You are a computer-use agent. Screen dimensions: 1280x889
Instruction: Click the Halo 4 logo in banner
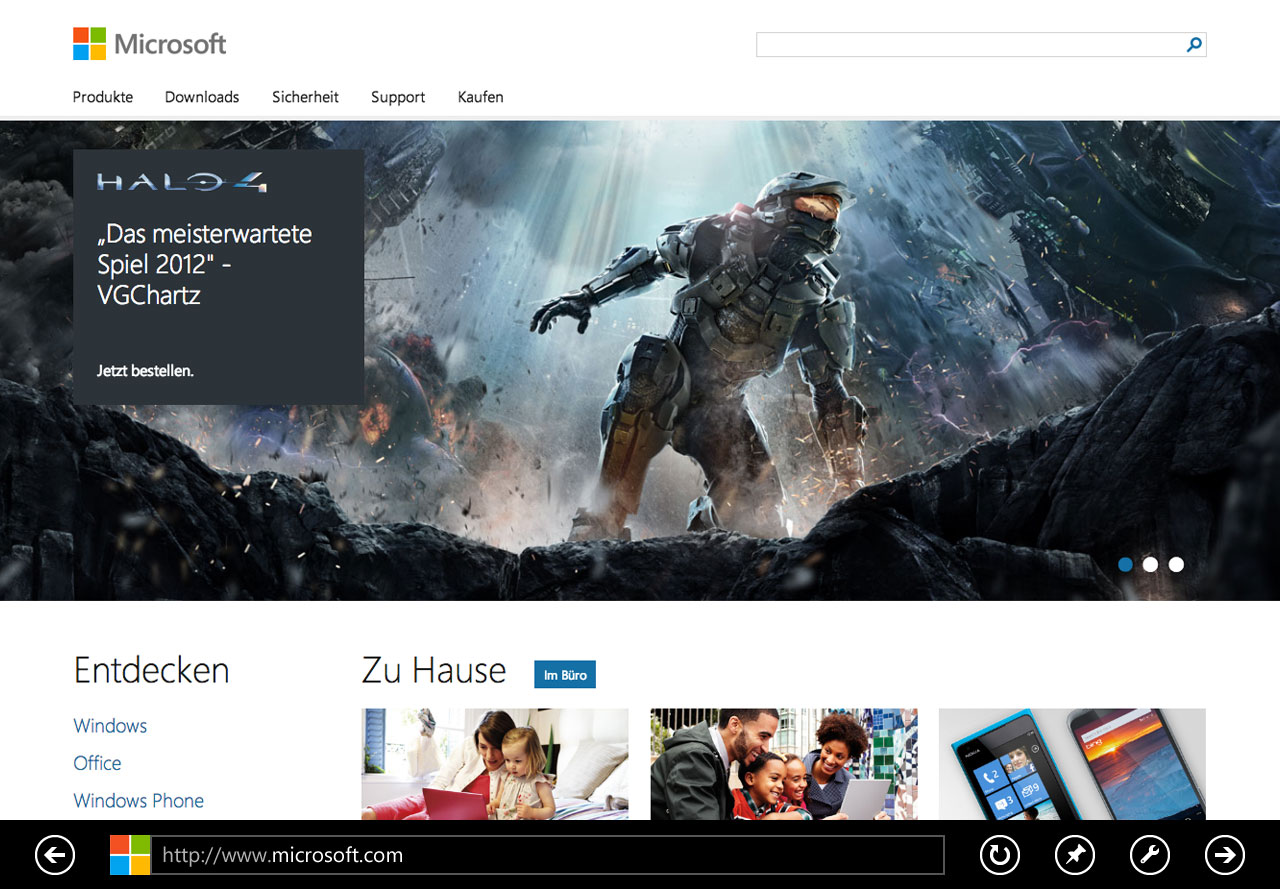pyautogui.click(x=182, y=182)
